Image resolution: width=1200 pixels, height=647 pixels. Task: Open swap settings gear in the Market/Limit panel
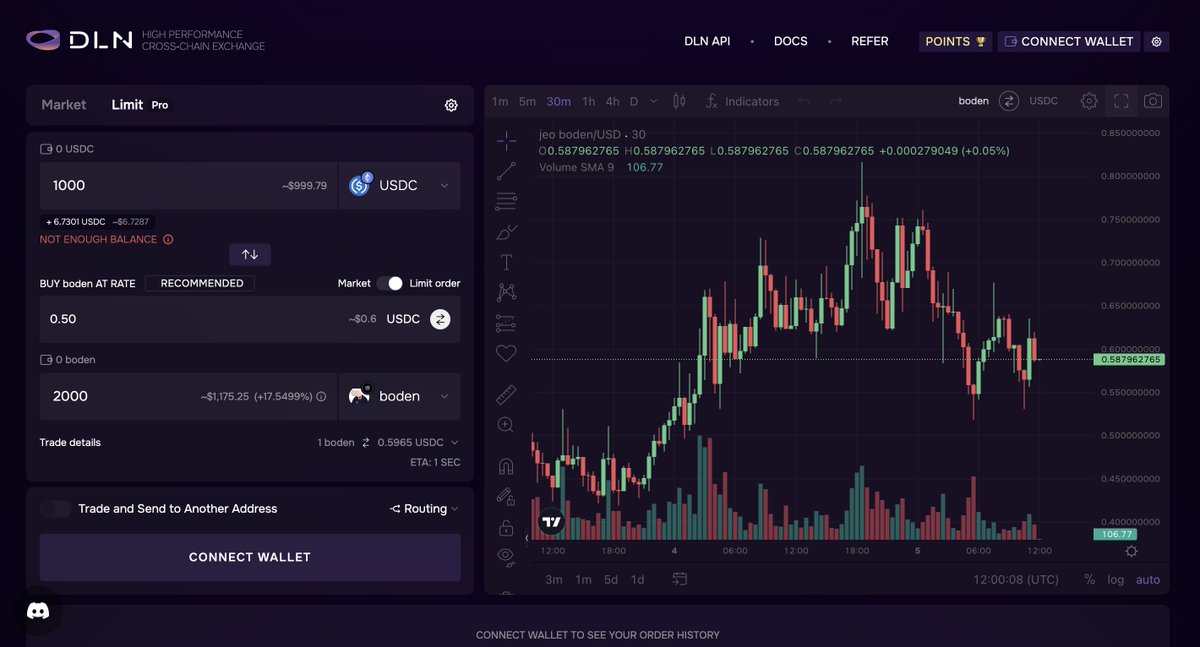[451, 105]
